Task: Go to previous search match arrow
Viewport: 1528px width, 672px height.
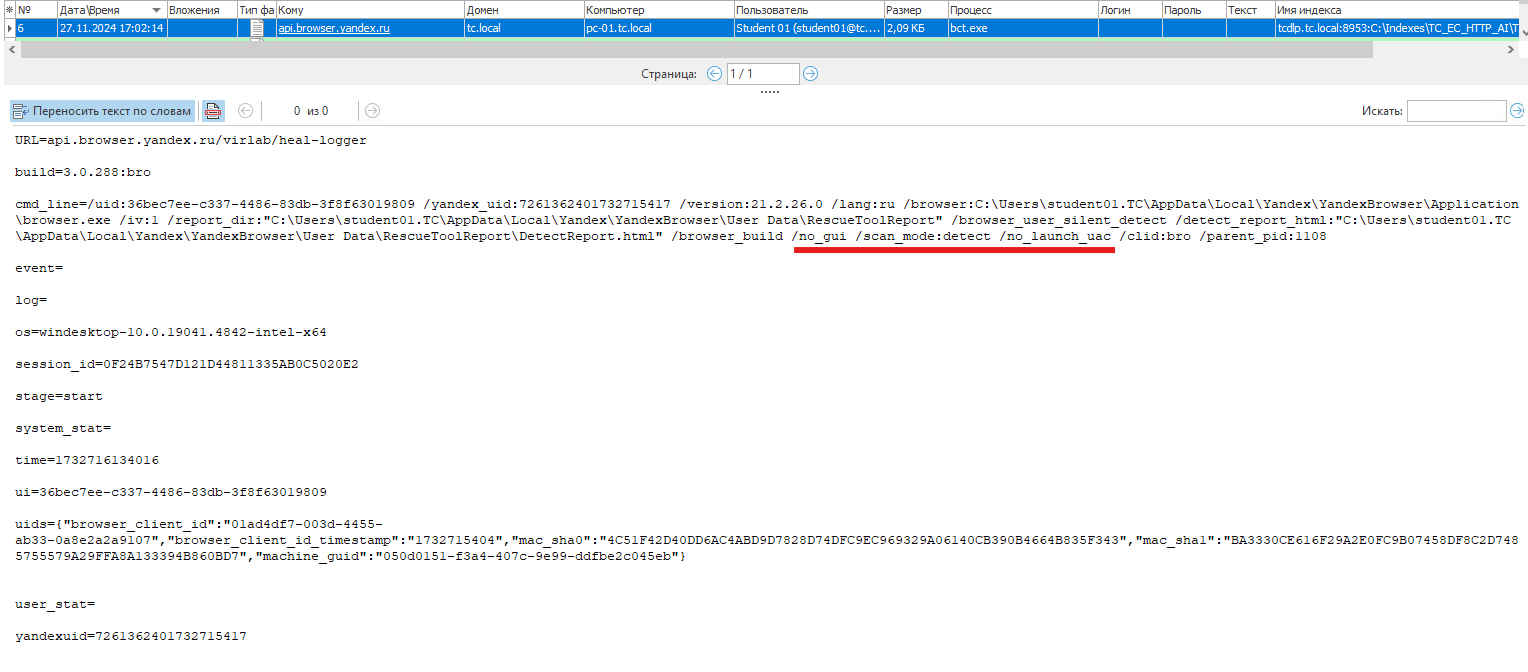Action: tap(246, 111)
